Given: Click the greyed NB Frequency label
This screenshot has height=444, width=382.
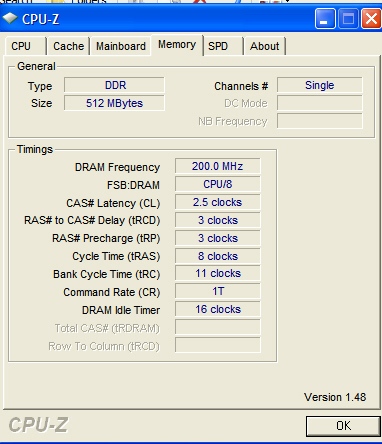Looking at the screenshot, I should [233, 122].
